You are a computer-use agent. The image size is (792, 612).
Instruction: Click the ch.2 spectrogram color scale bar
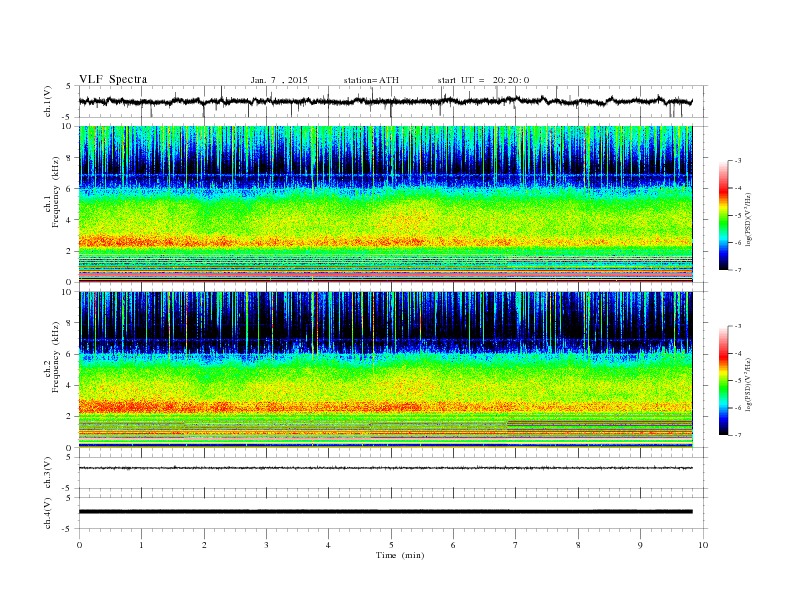pos(723,380)
